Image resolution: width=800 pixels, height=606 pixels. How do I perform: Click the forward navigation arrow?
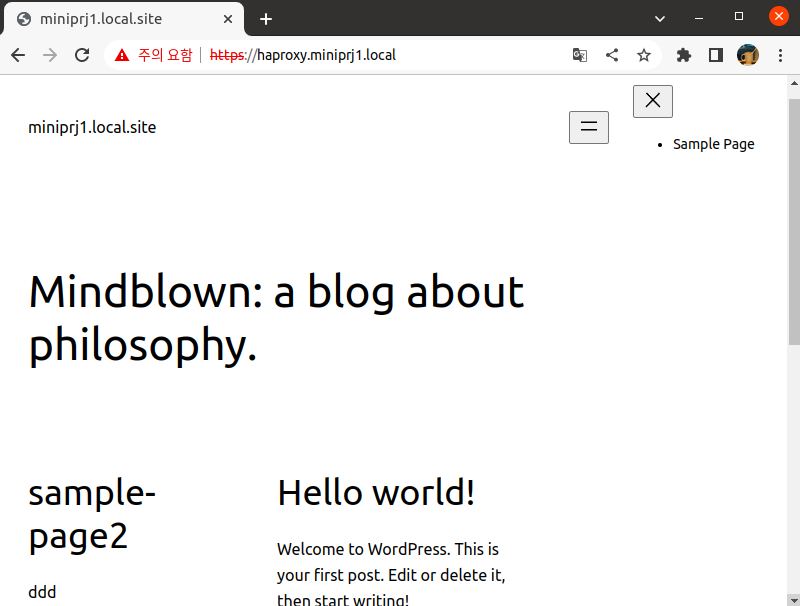pos(50,55)
